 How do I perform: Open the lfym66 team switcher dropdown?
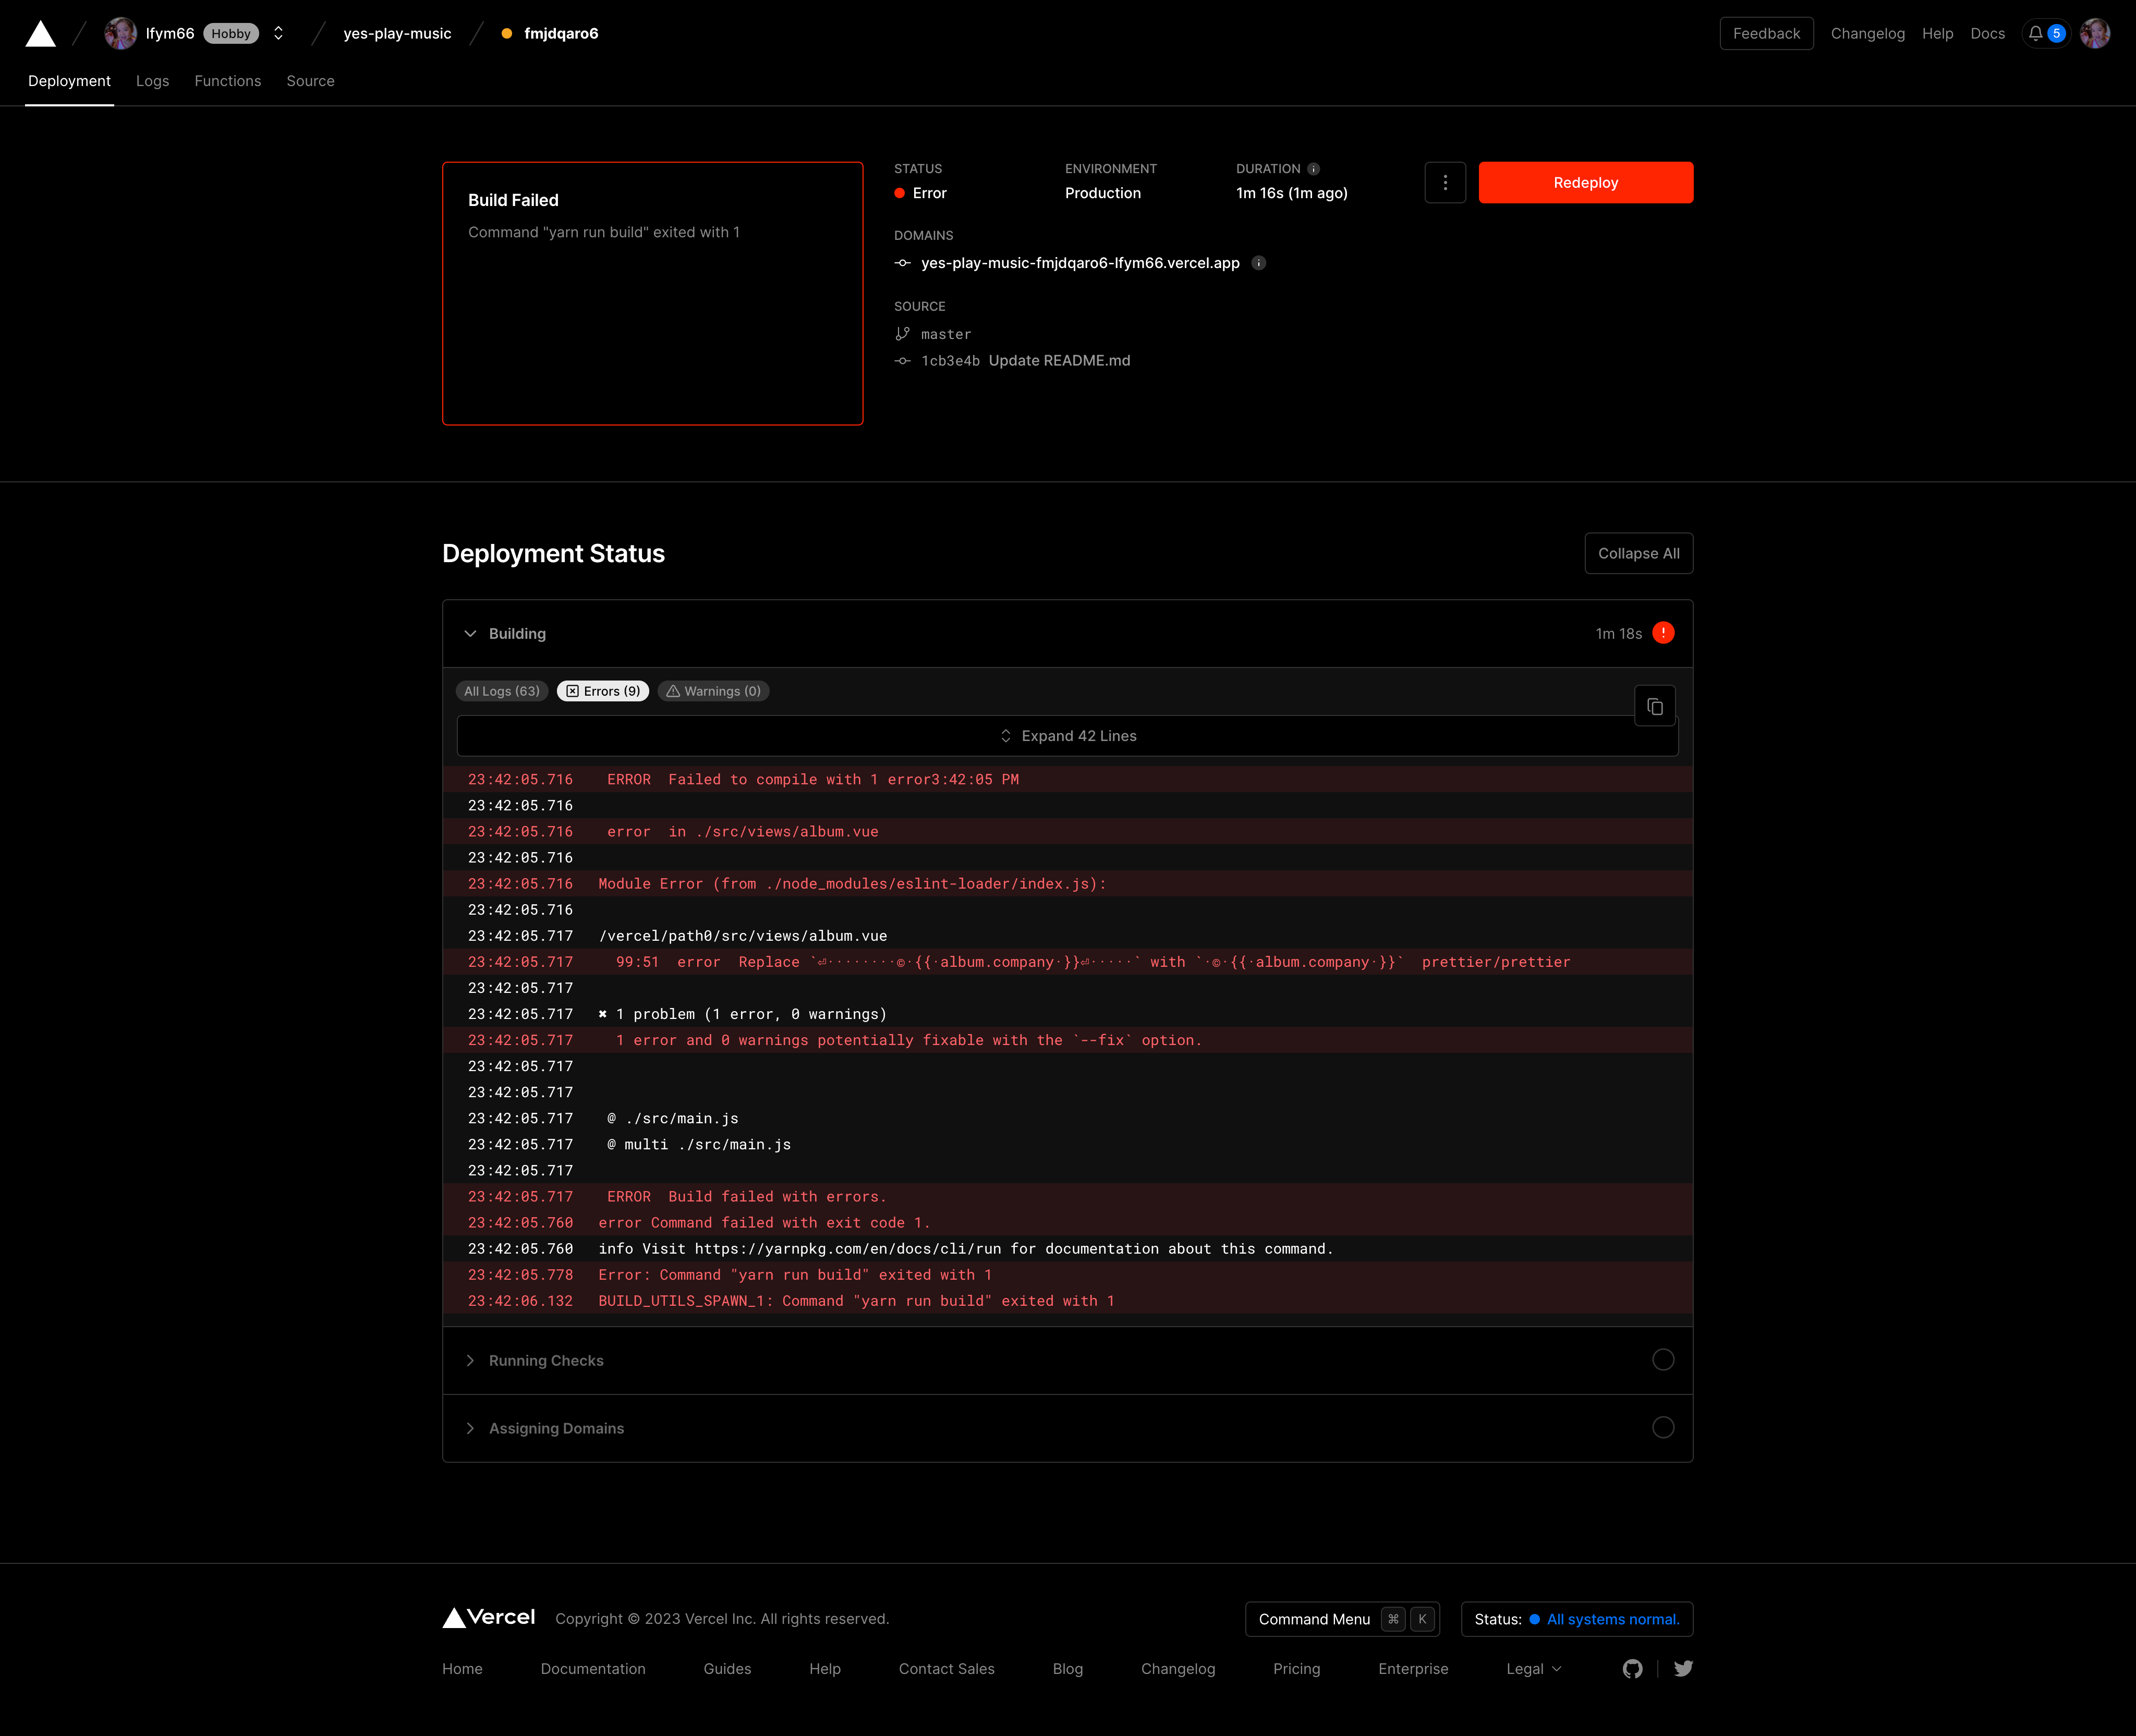coord(278,34)
